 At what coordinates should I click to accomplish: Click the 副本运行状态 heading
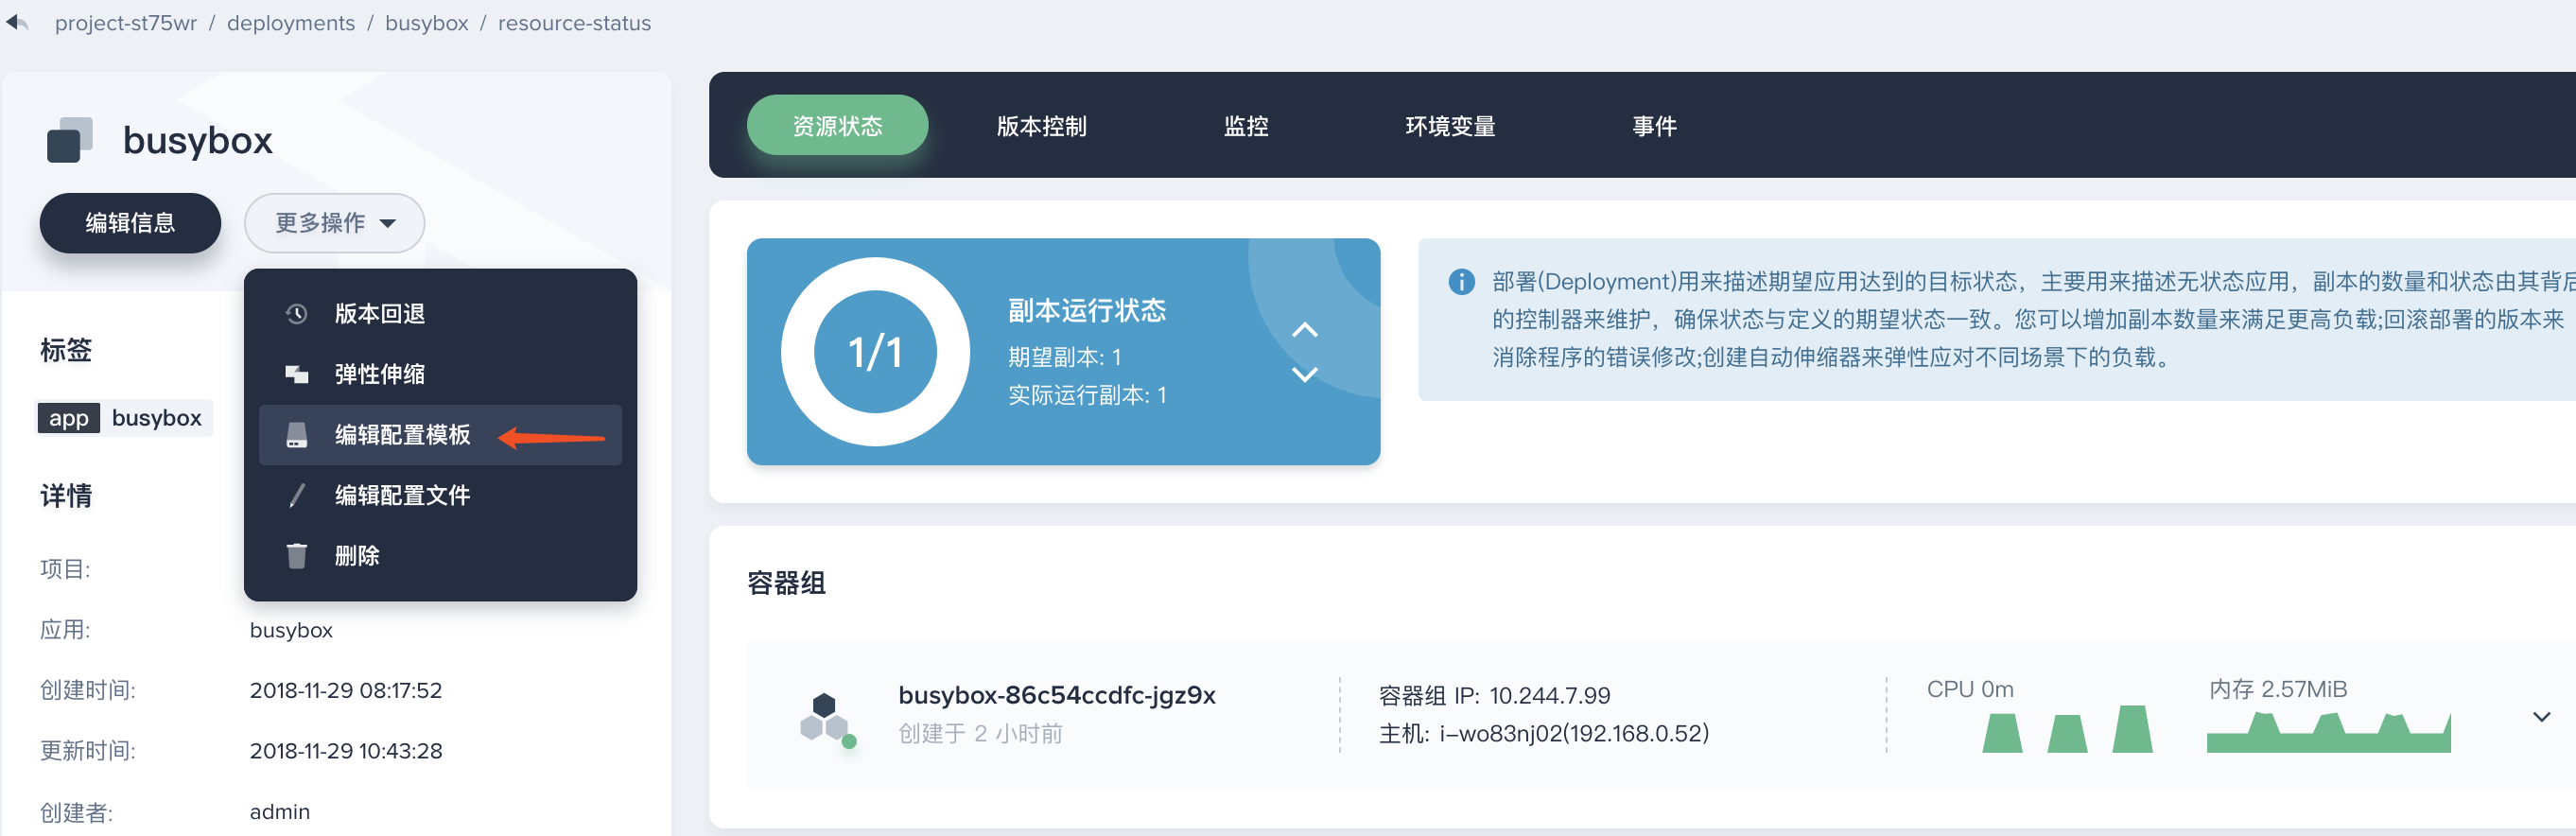pyautogui.click(x=1086, y=311)
